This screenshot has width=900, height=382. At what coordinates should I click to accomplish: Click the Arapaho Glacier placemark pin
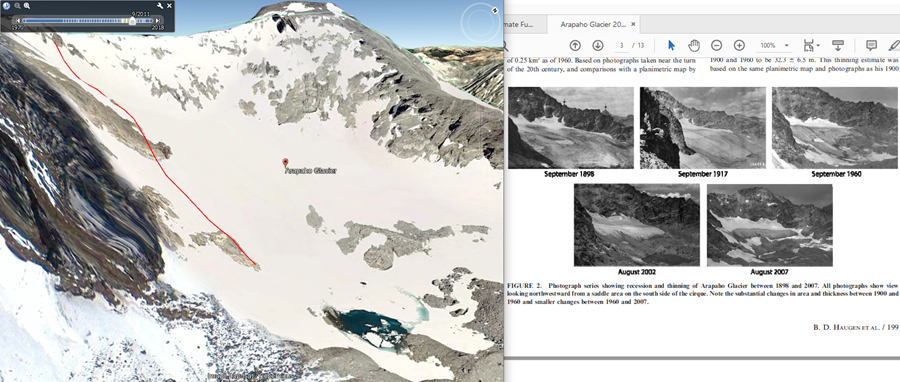coord(285,163)
